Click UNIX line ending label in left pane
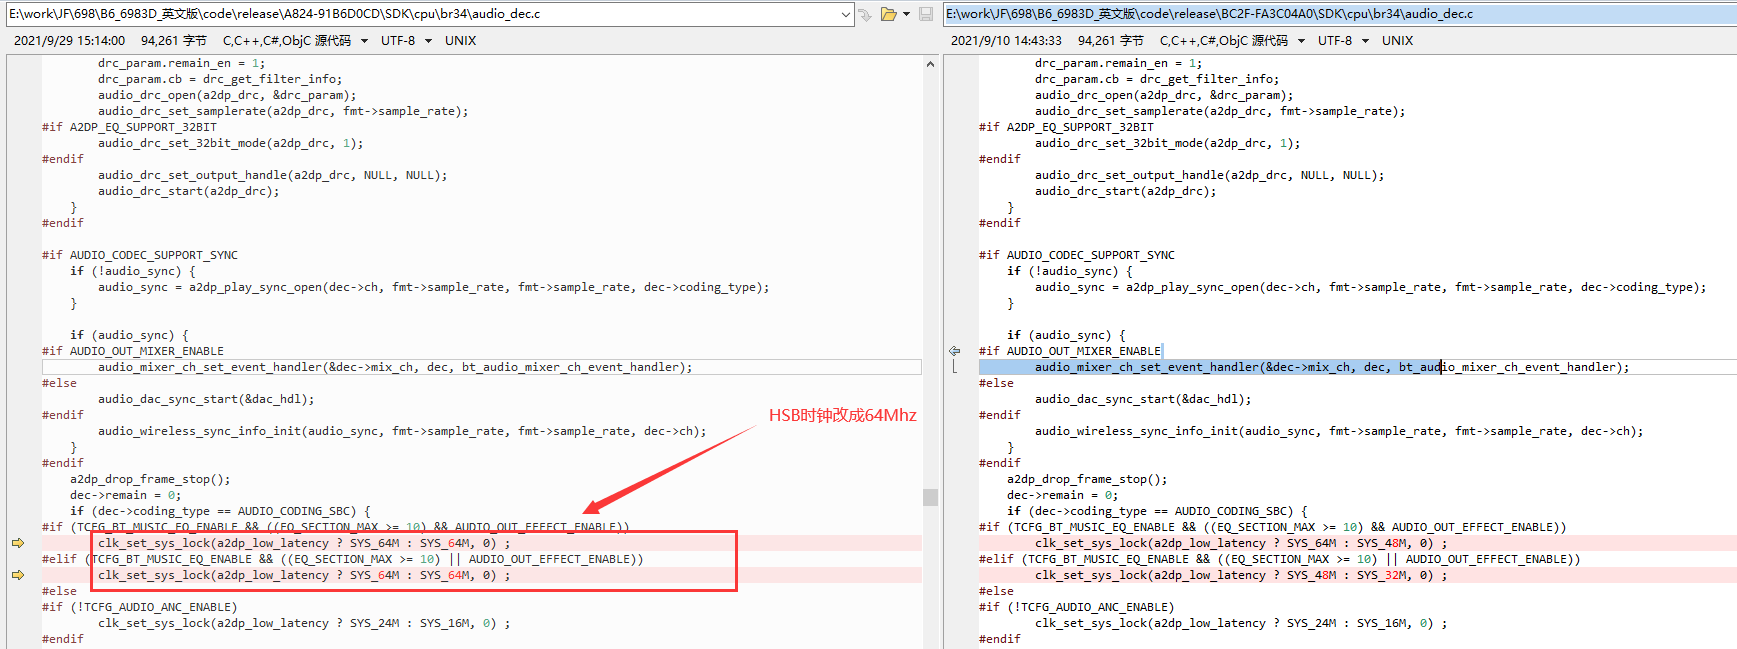Screen dimensions: 1737x649 coord(461,41)
